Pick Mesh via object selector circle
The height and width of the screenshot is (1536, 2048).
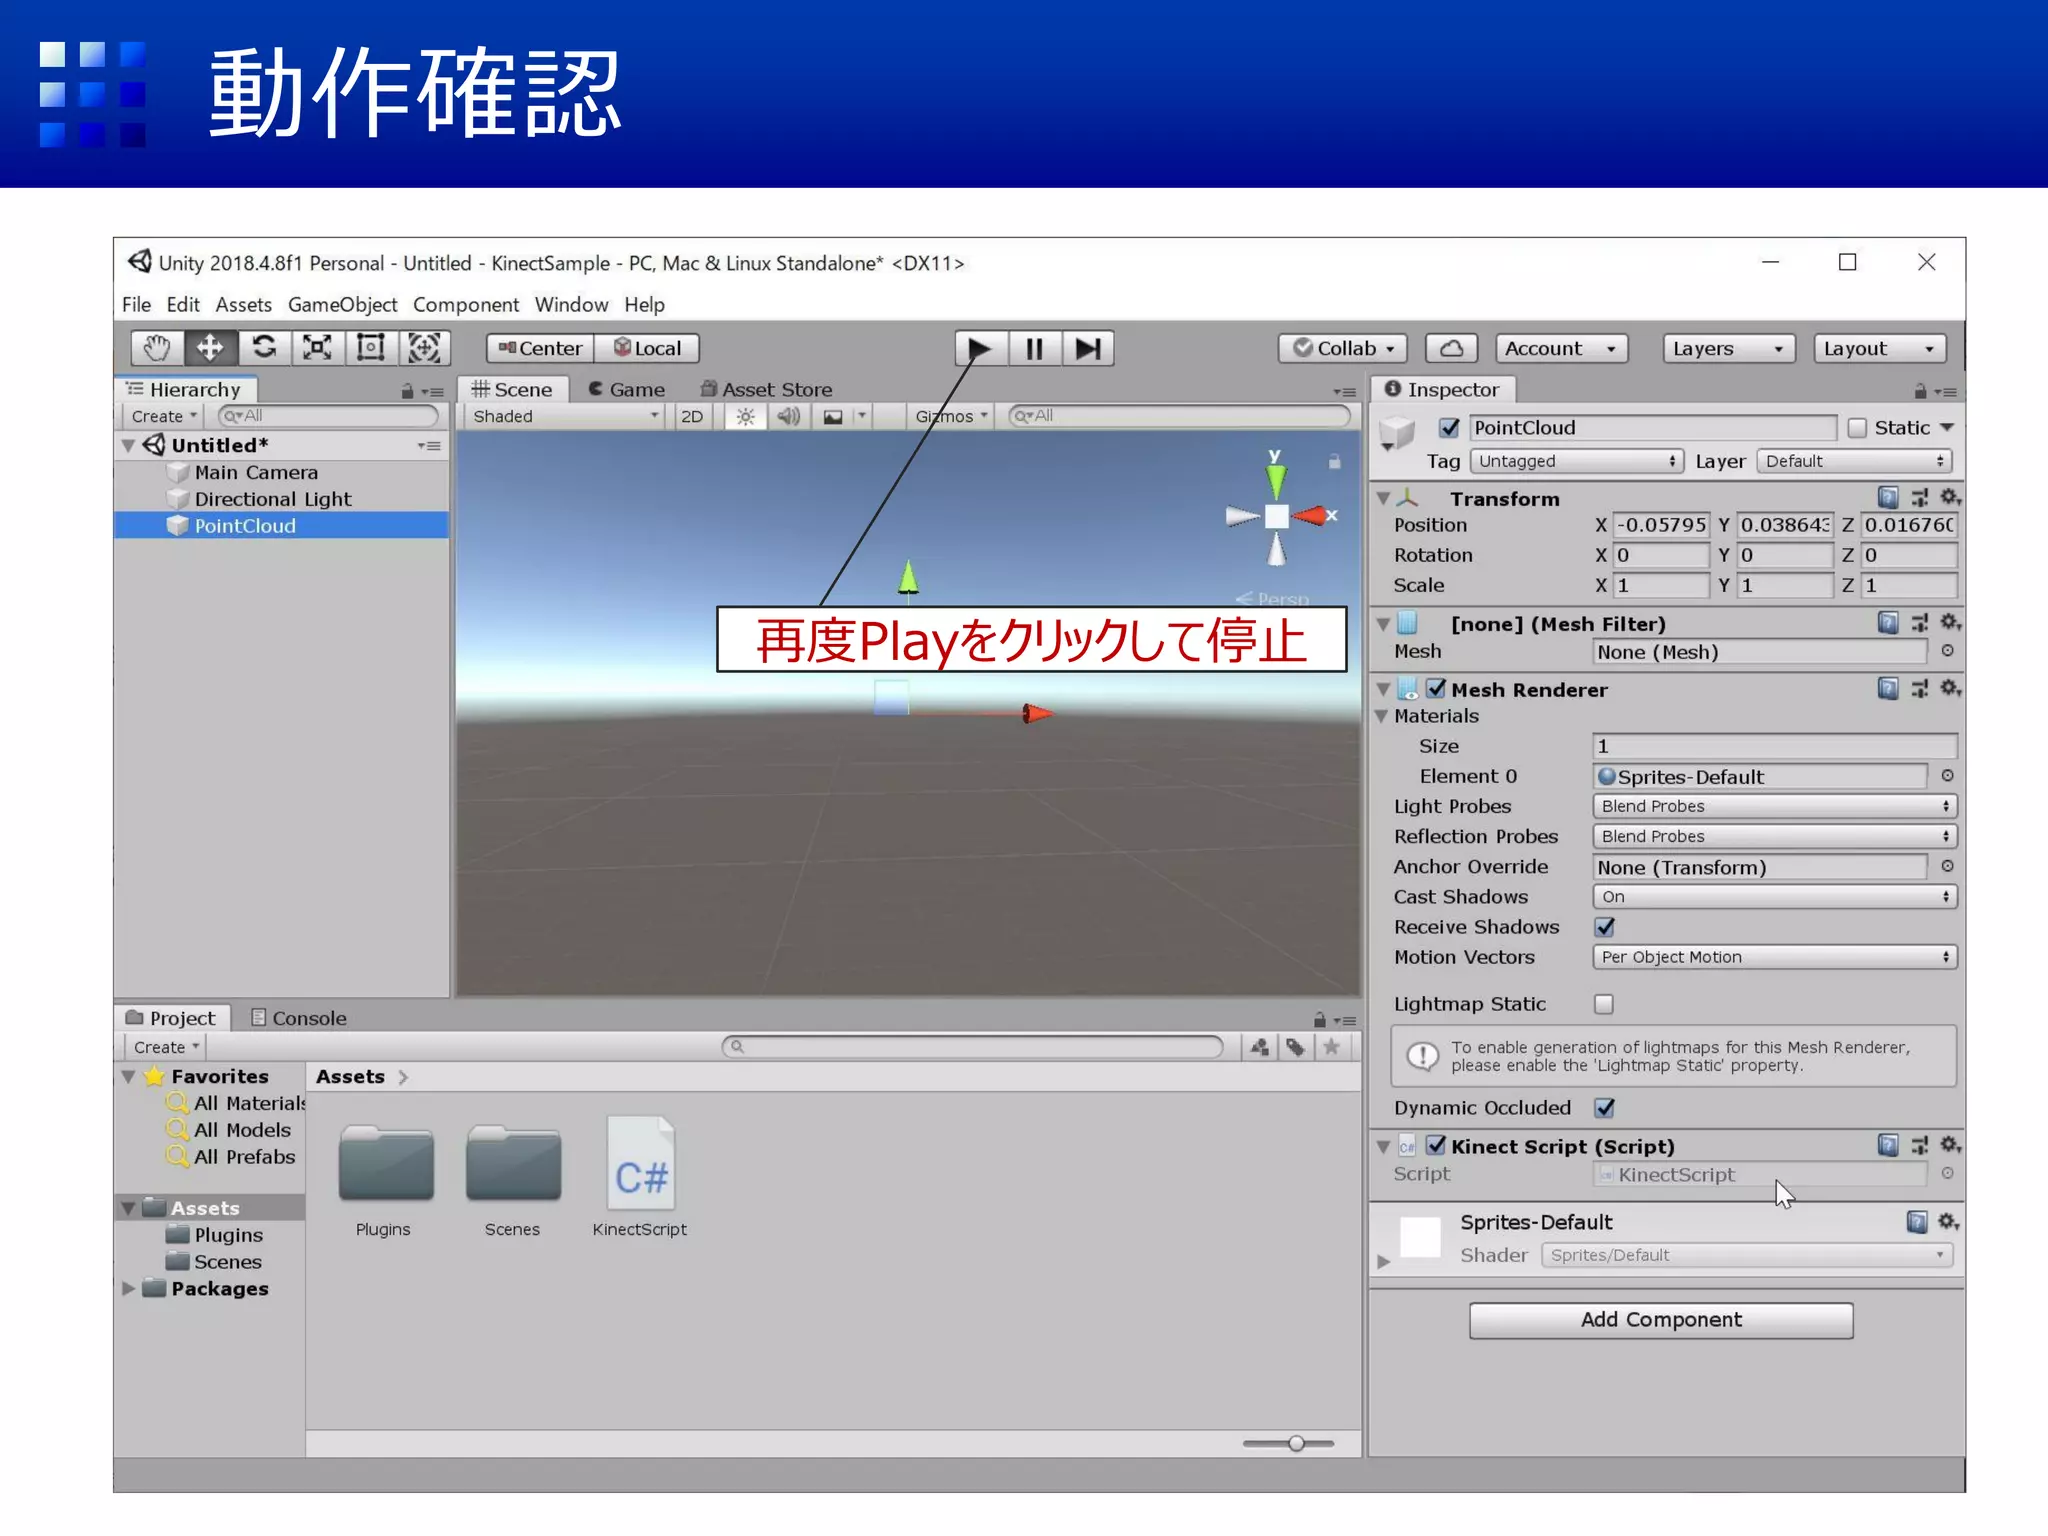point(1948,651)
